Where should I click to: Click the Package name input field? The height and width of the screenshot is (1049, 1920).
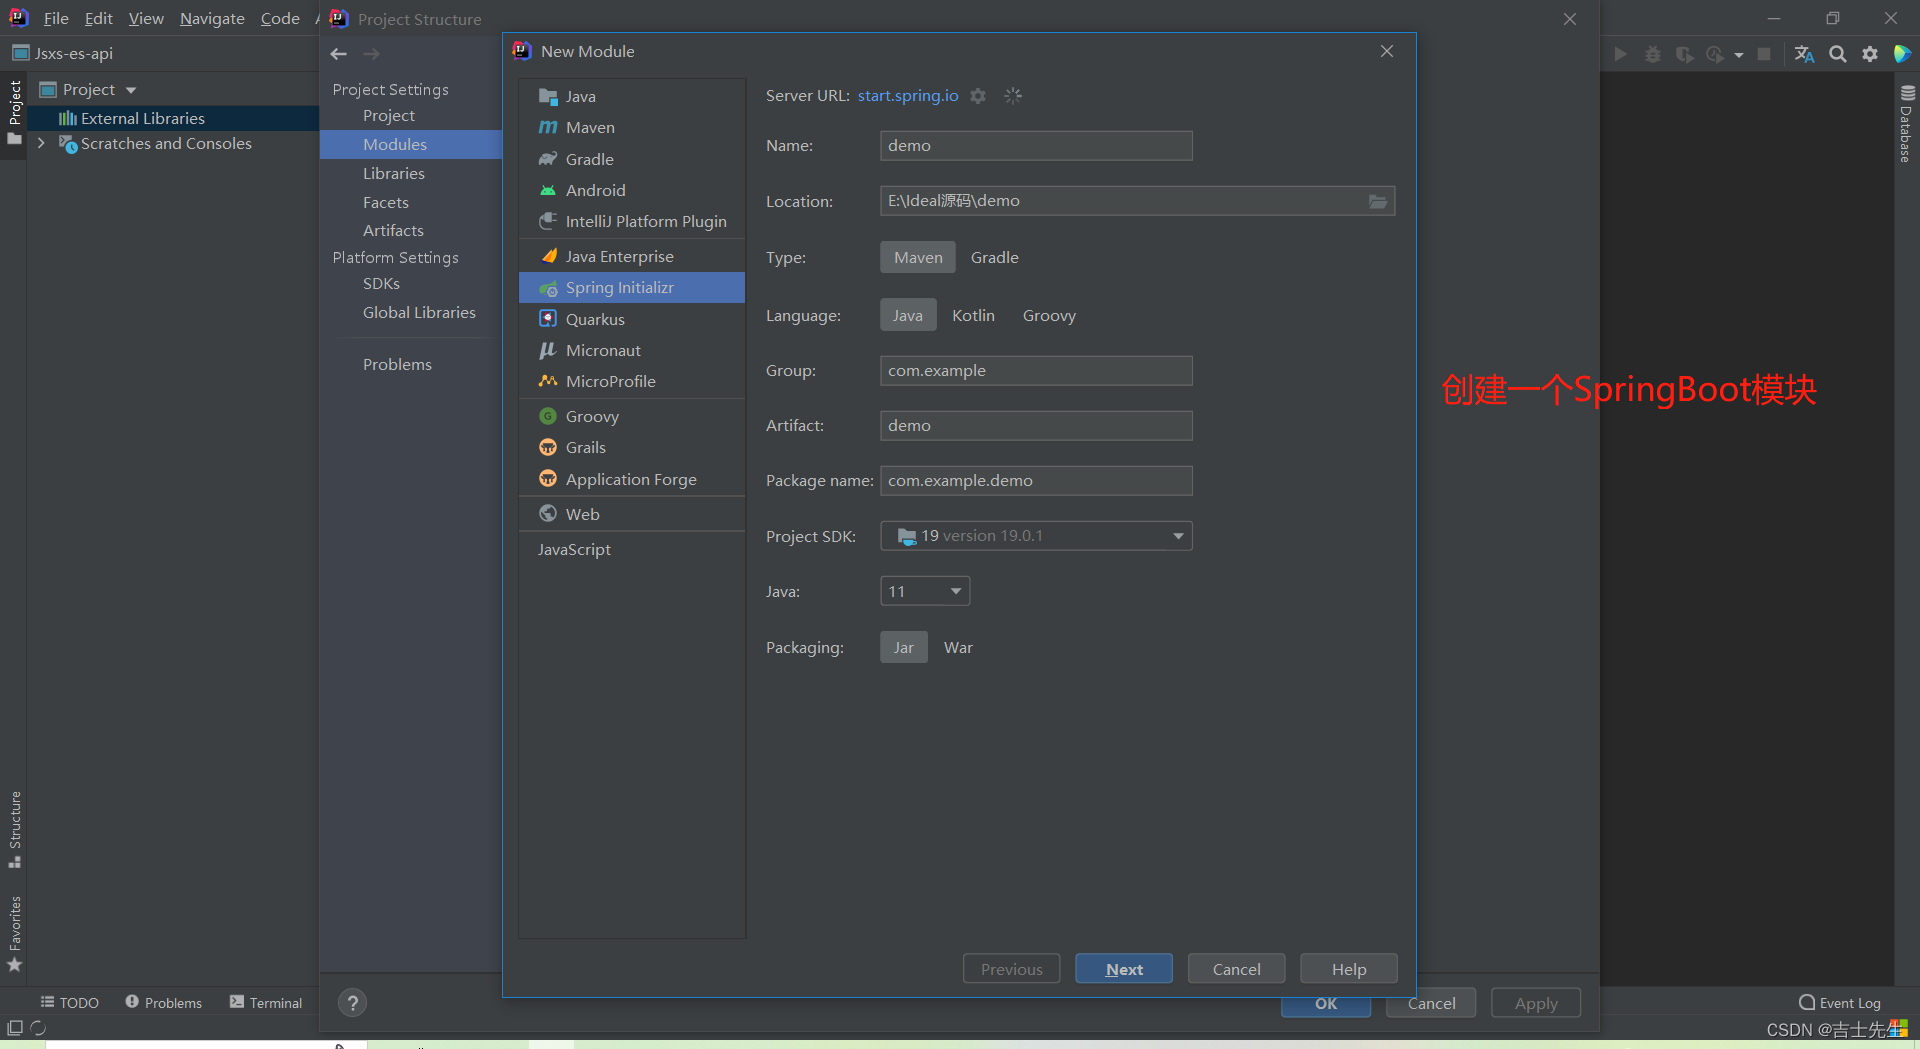tap(1036, 481)
